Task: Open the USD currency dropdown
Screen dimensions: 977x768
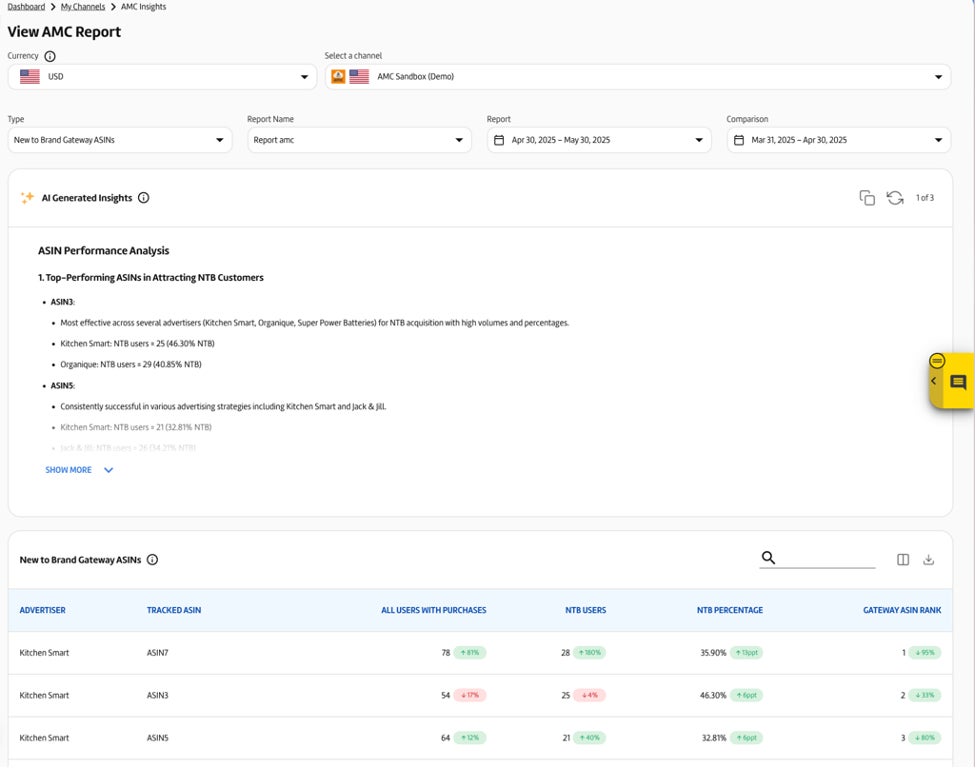Action: (x=161, y=77)
